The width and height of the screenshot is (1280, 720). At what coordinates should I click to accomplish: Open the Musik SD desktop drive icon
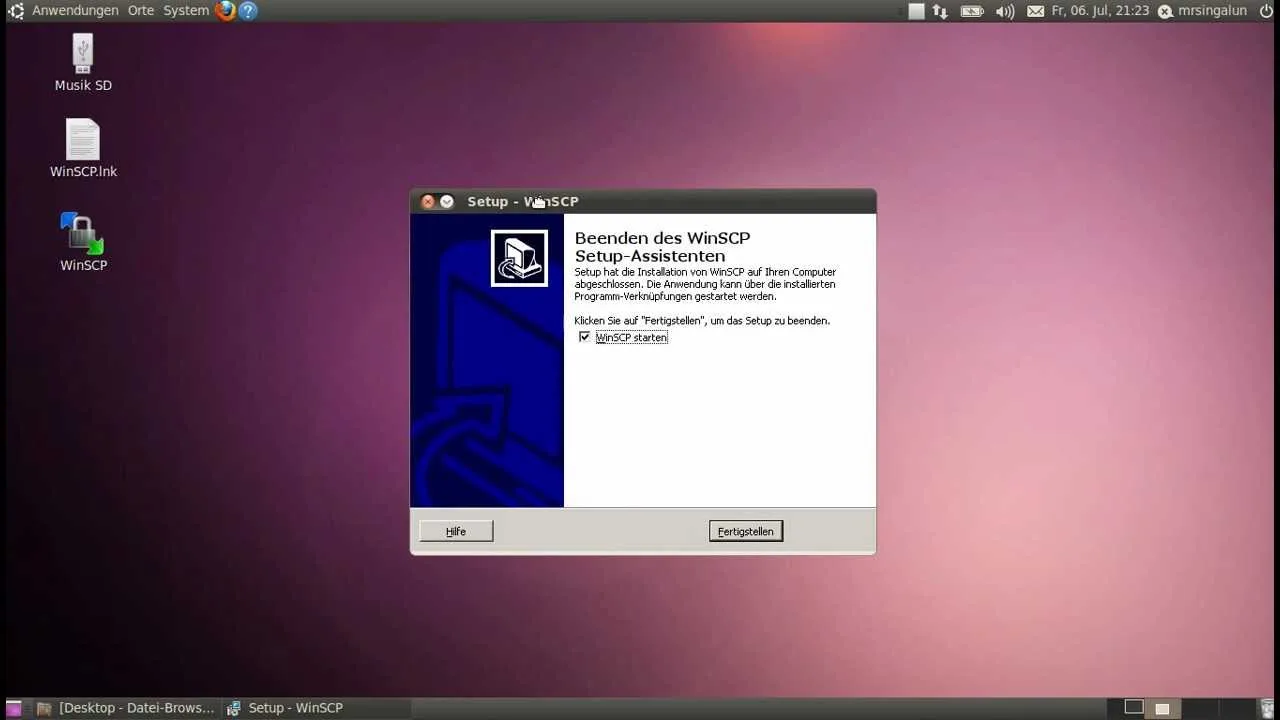(83, 62)
